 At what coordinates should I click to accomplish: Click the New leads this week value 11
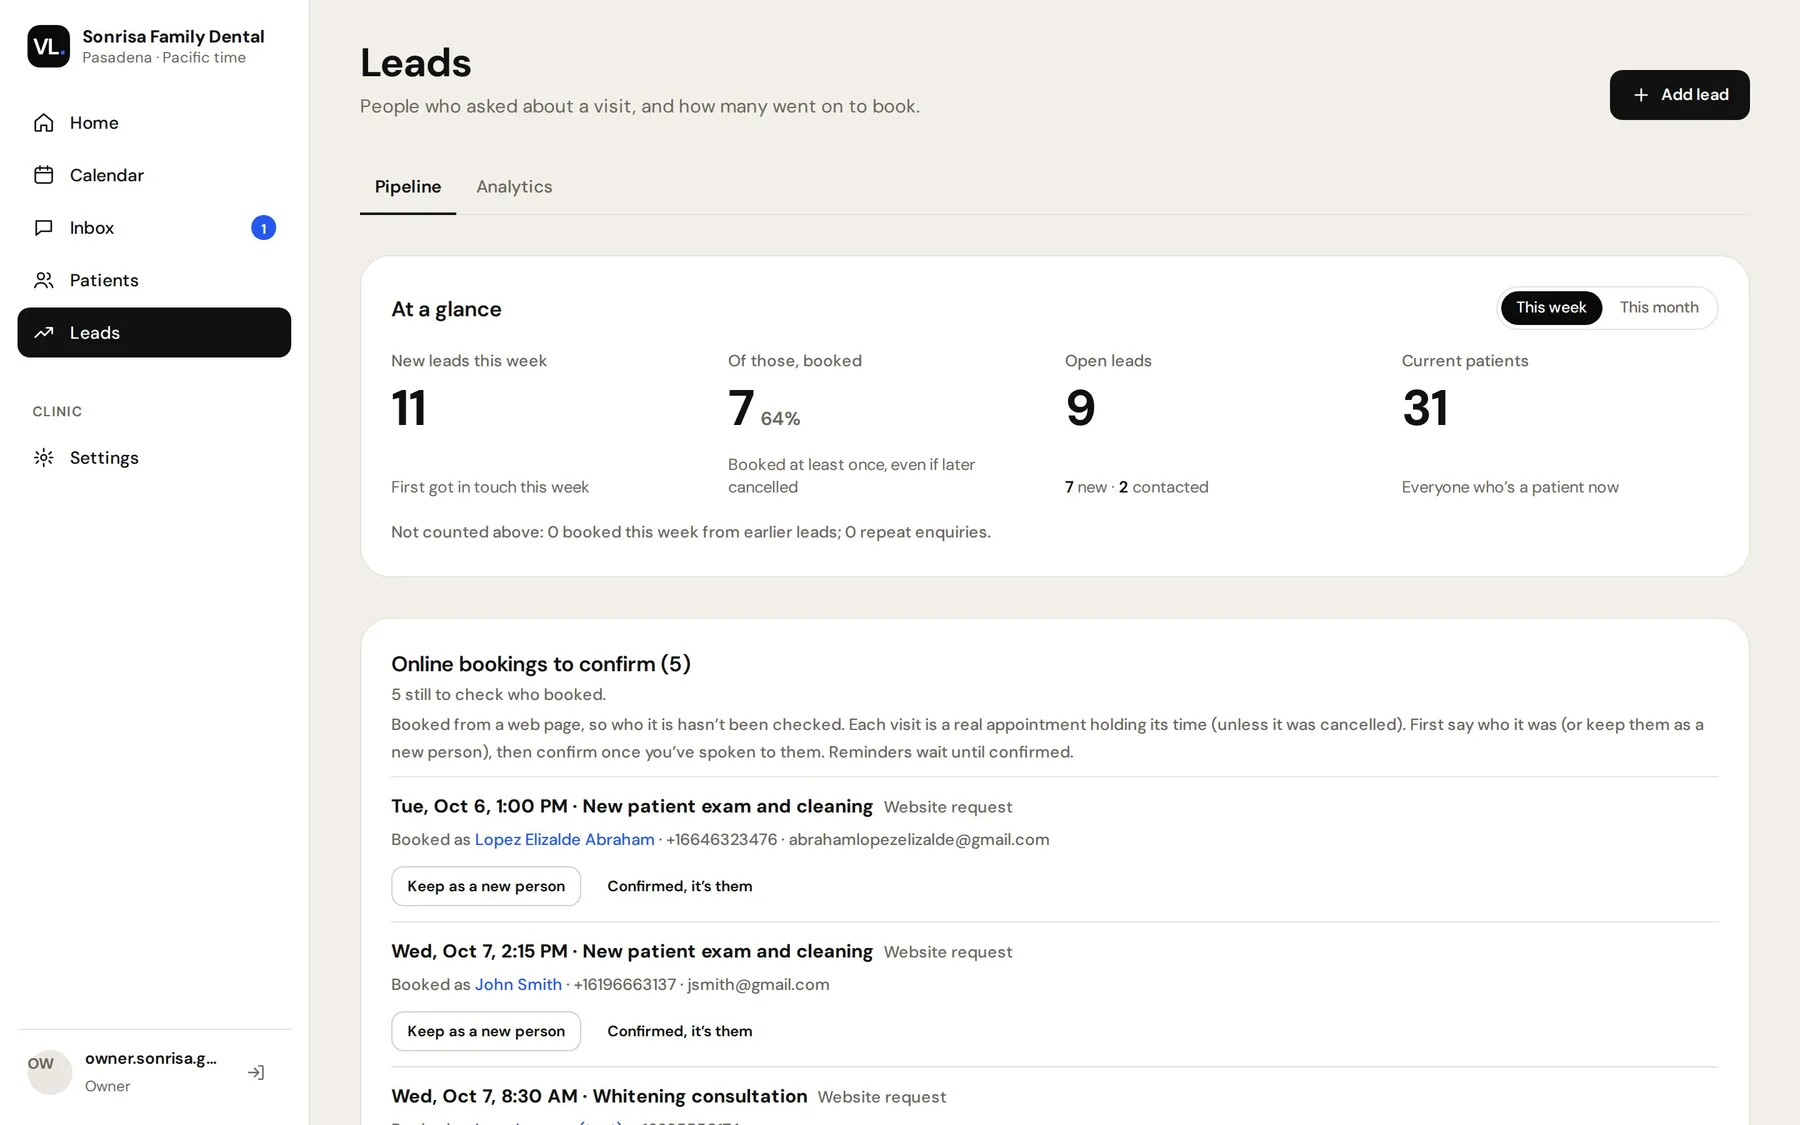point(409,408)
